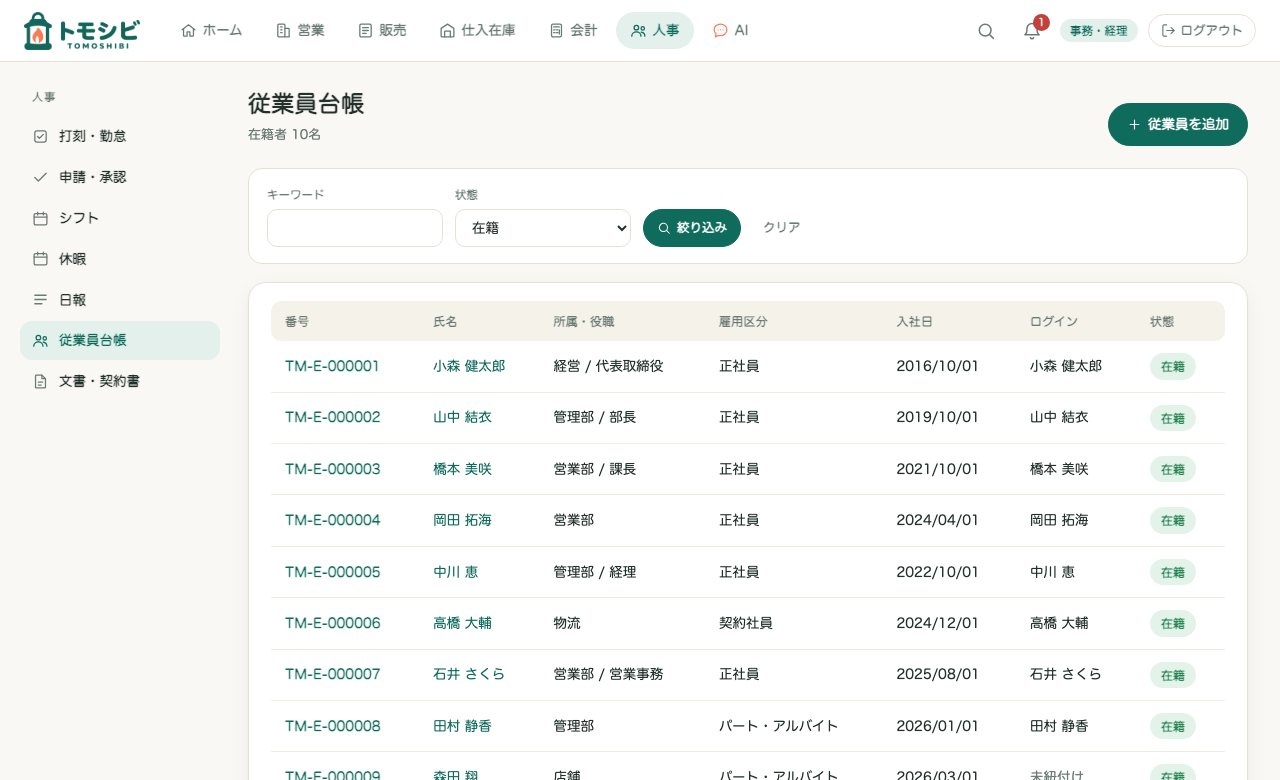
Task: Switch to the 人事 top navigation tab
Action: tap(655, 31)
